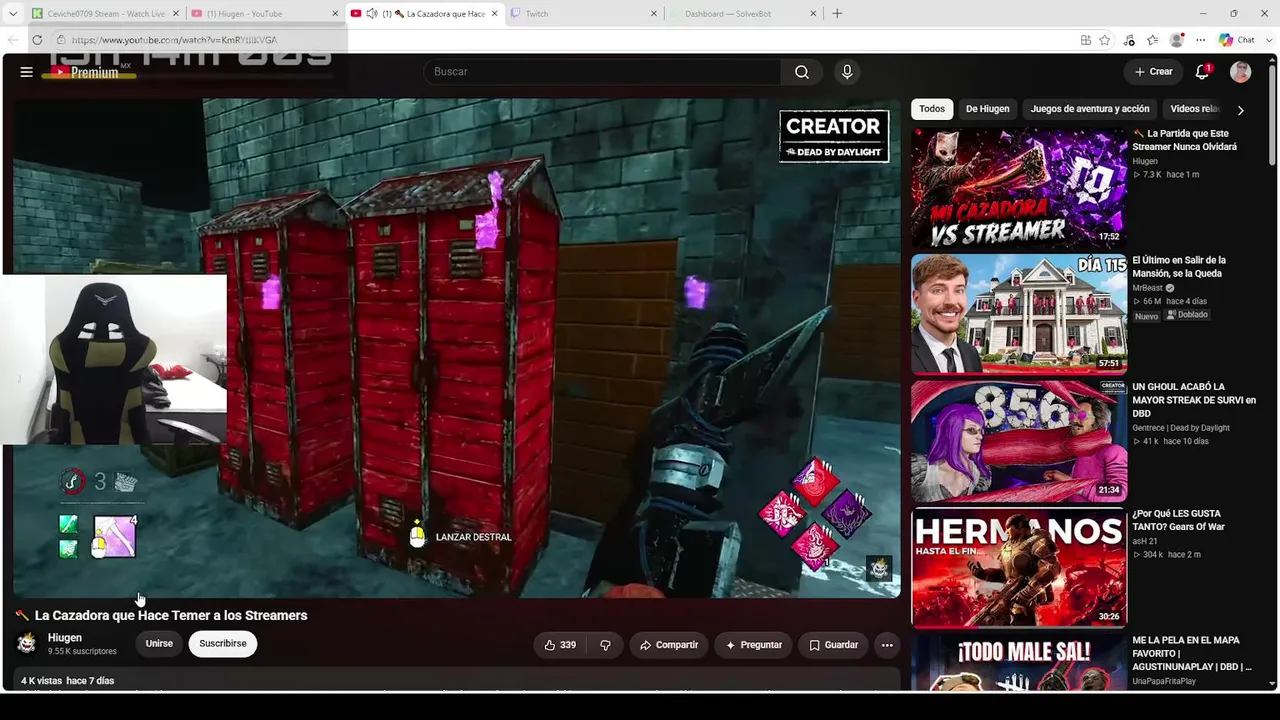Open title ME LA PELA EN EL MAPA FAVORITO
The width and height of the screenshot is (1280, 720).
[1192, 654]
